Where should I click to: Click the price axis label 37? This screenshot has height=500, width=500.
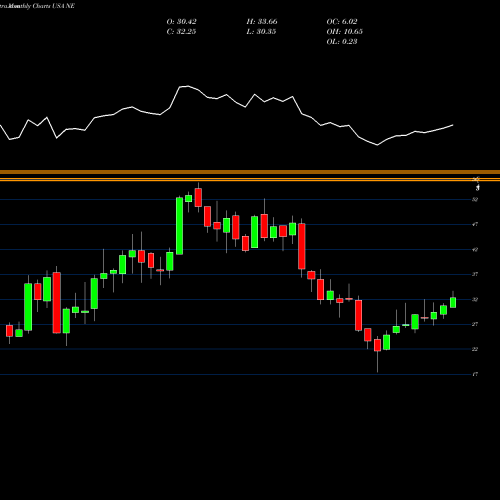click(475, 274)
